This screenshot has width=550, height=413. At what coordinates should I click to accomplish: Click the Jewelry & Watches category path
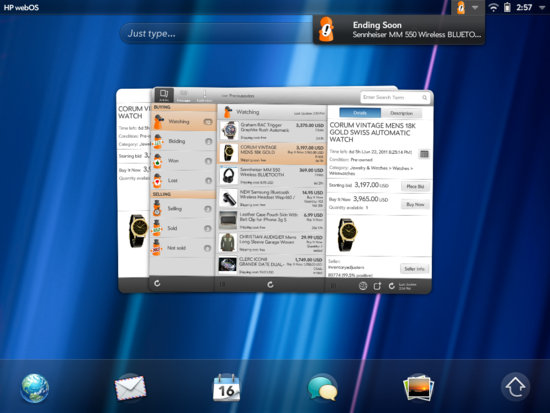(x=370, y=171)
